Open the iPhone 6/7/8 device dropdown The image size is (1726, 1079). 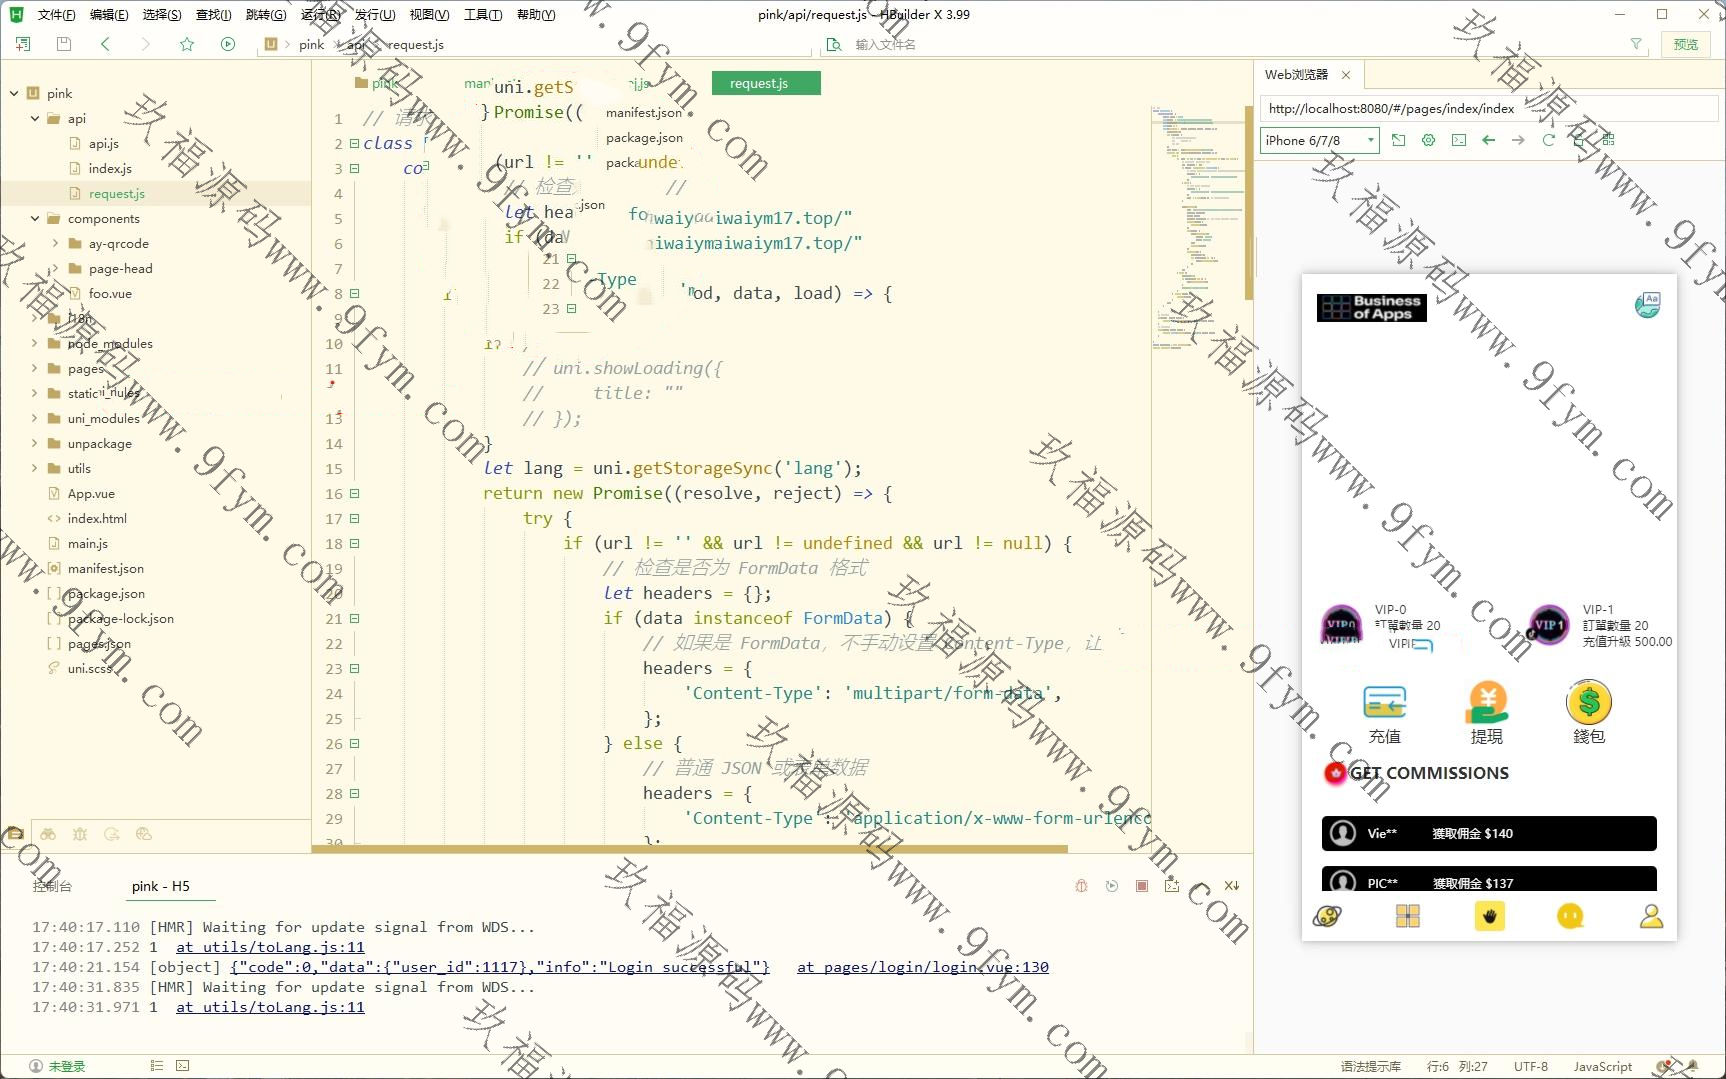(x=1319, y=140)
